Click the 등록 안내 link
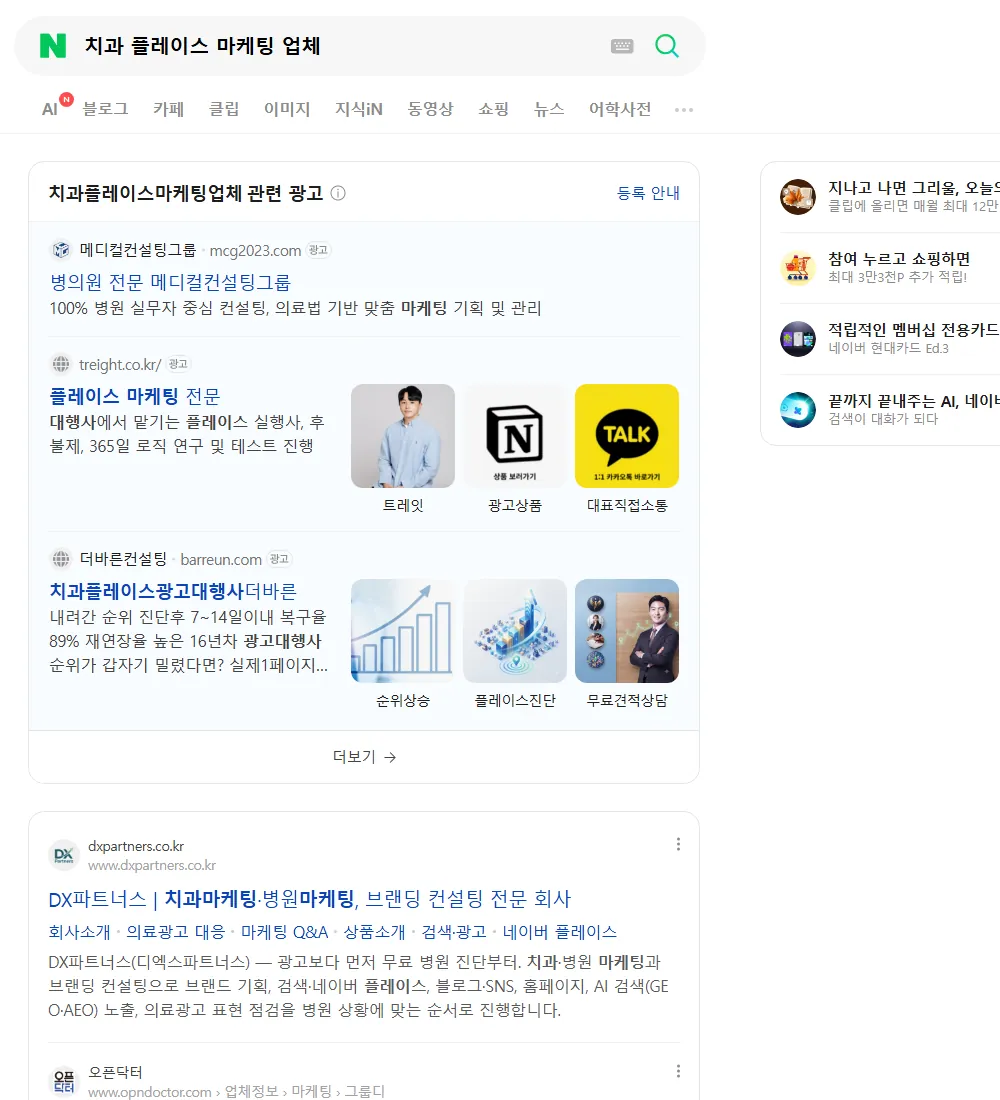Viewport: 1000px width, 1100px height. click(648, 193)
